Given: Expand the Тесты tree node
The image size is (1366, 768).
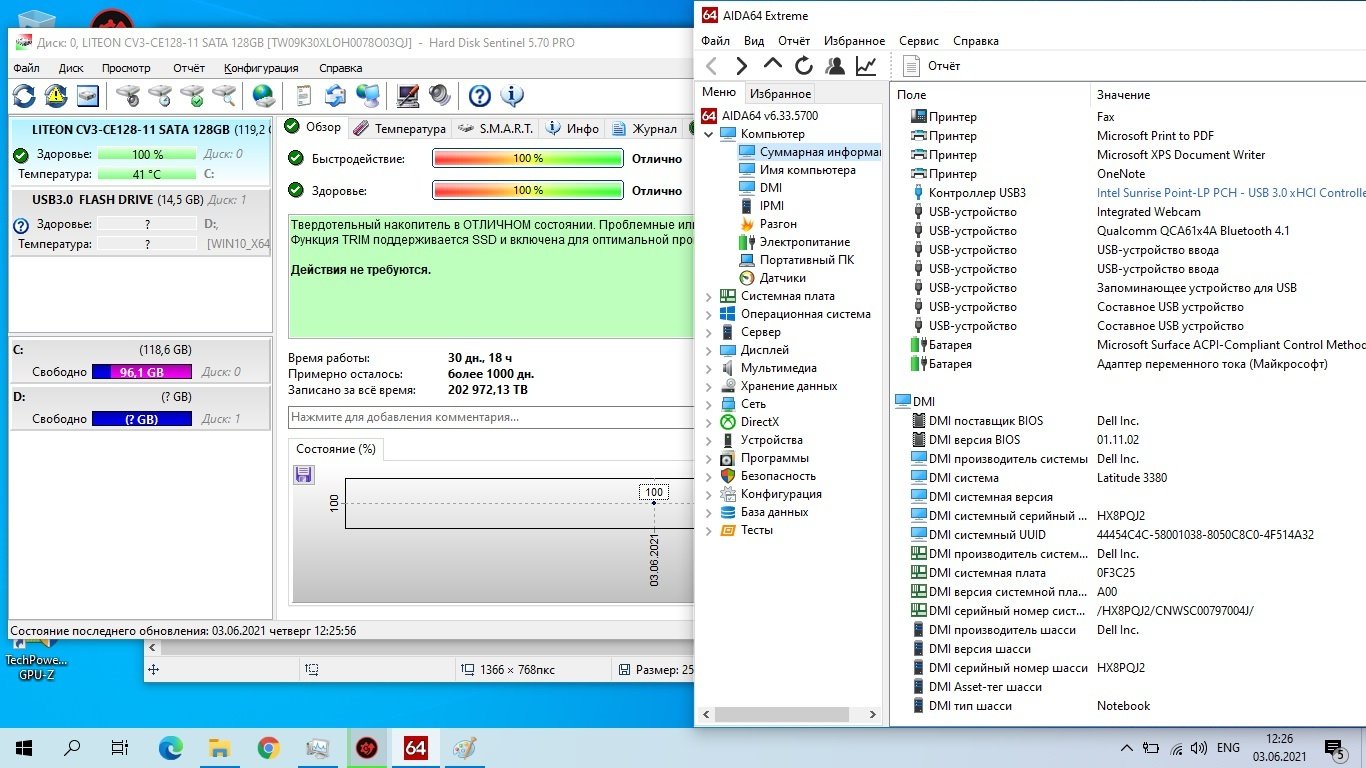Looking at the screenshot, I should tap(709, 531).
